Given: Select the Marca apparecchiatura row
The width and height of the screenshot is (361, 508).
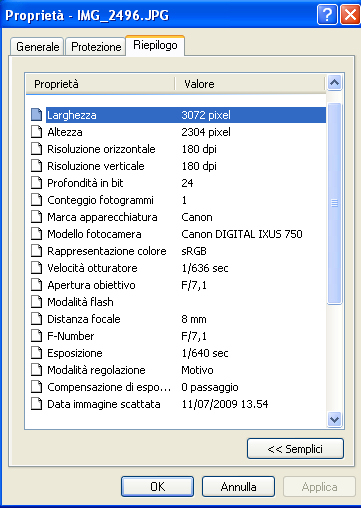Looking at the screenshot, I should pos(178,217).
